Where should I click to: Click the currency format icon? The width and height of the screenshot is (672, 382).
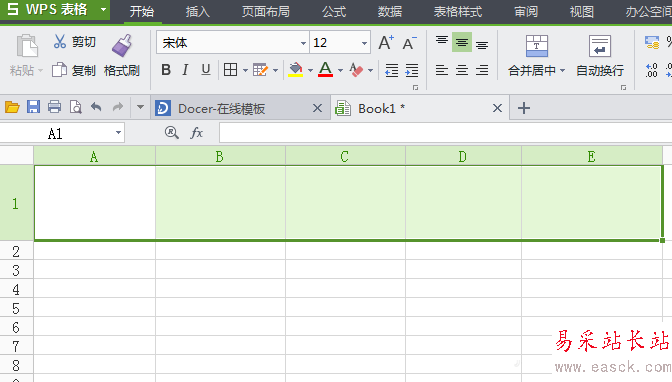tap(652, 42)
